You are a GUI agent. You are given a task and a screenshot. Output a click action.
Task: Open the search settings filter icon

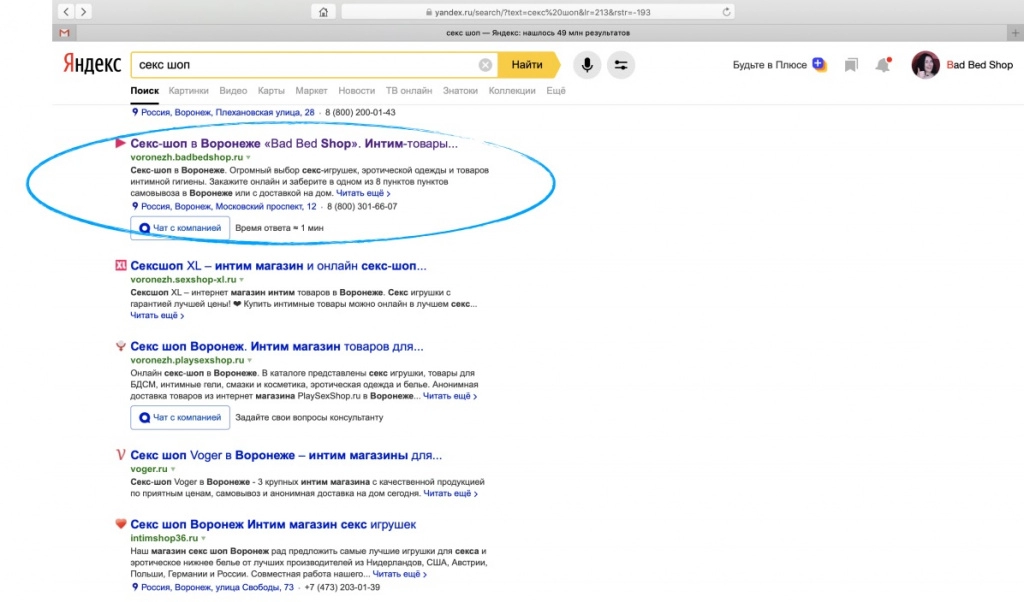point(620,65)
